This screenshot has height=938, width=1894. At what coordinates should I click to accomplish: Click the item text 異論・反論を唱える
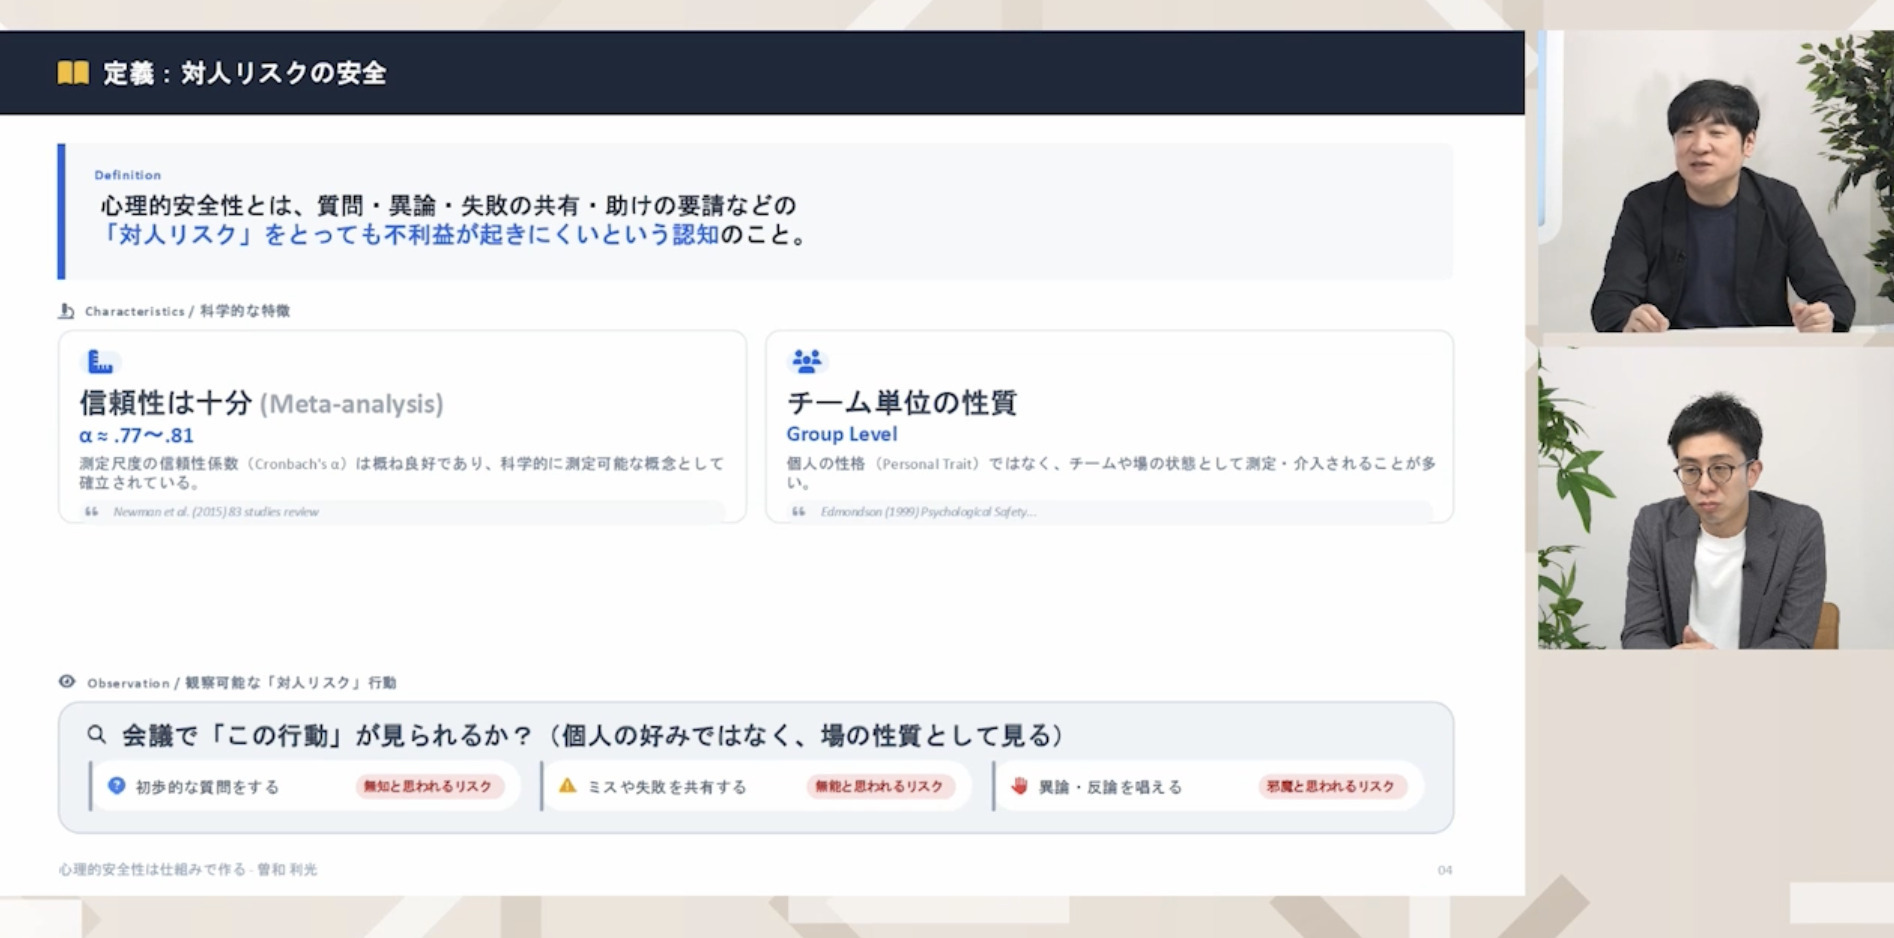click(1111, 787)
